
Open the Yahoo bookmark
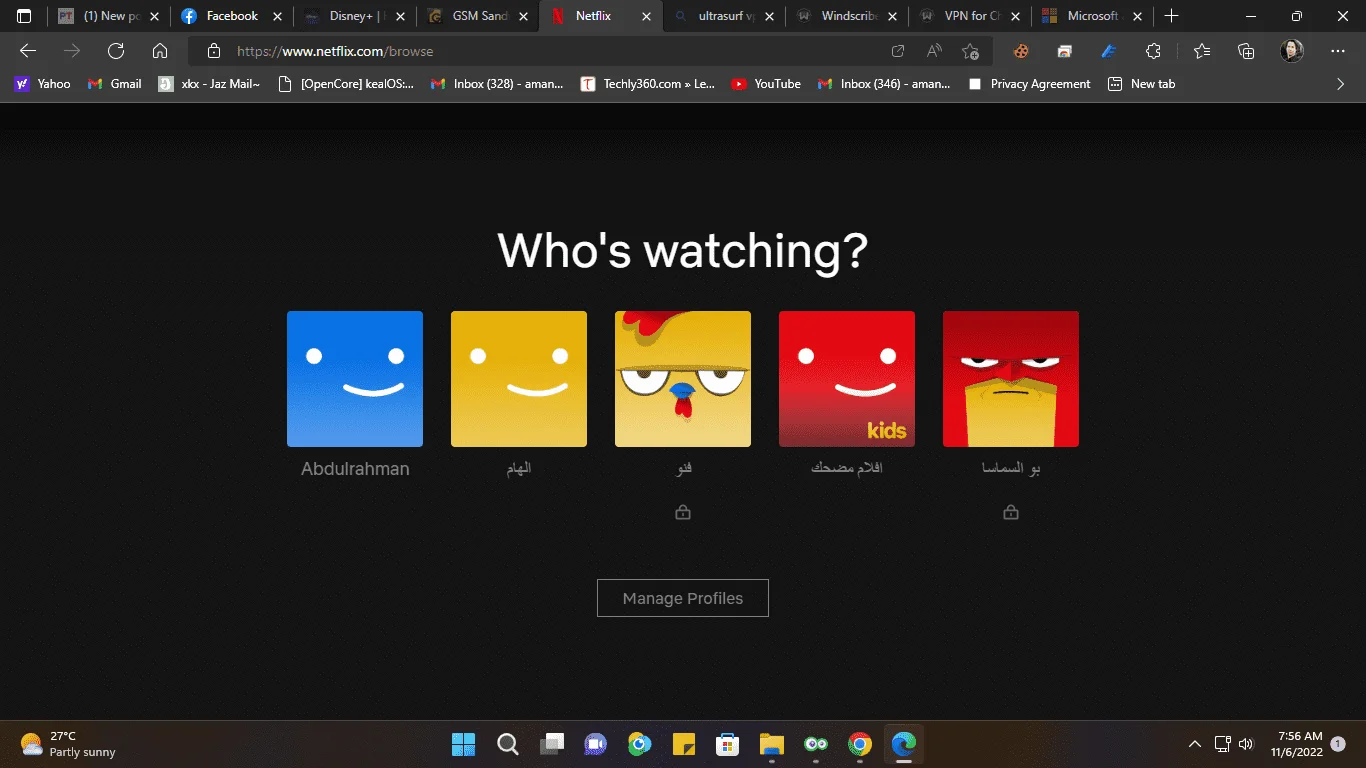(x=42, y=84)
